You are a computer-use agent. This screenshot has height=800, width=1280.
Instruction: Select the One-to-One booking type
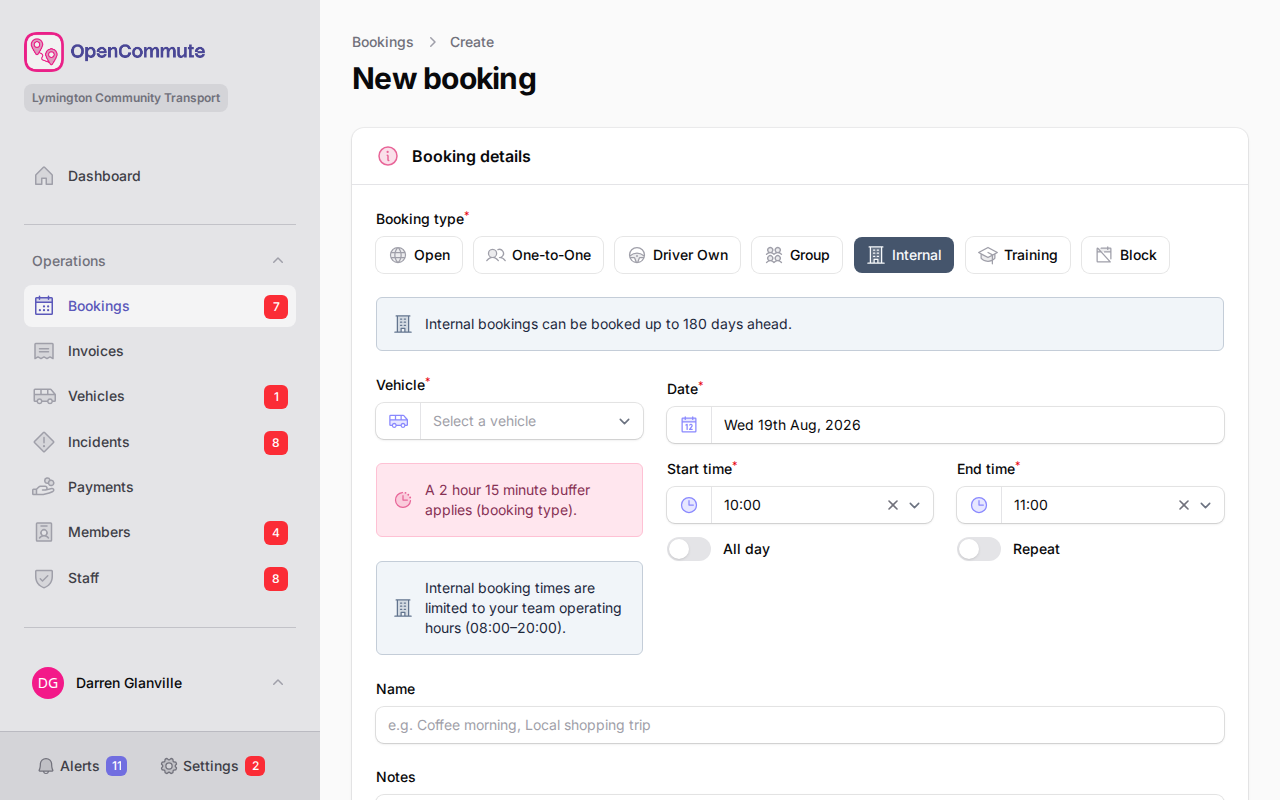[x=538, y=255]
